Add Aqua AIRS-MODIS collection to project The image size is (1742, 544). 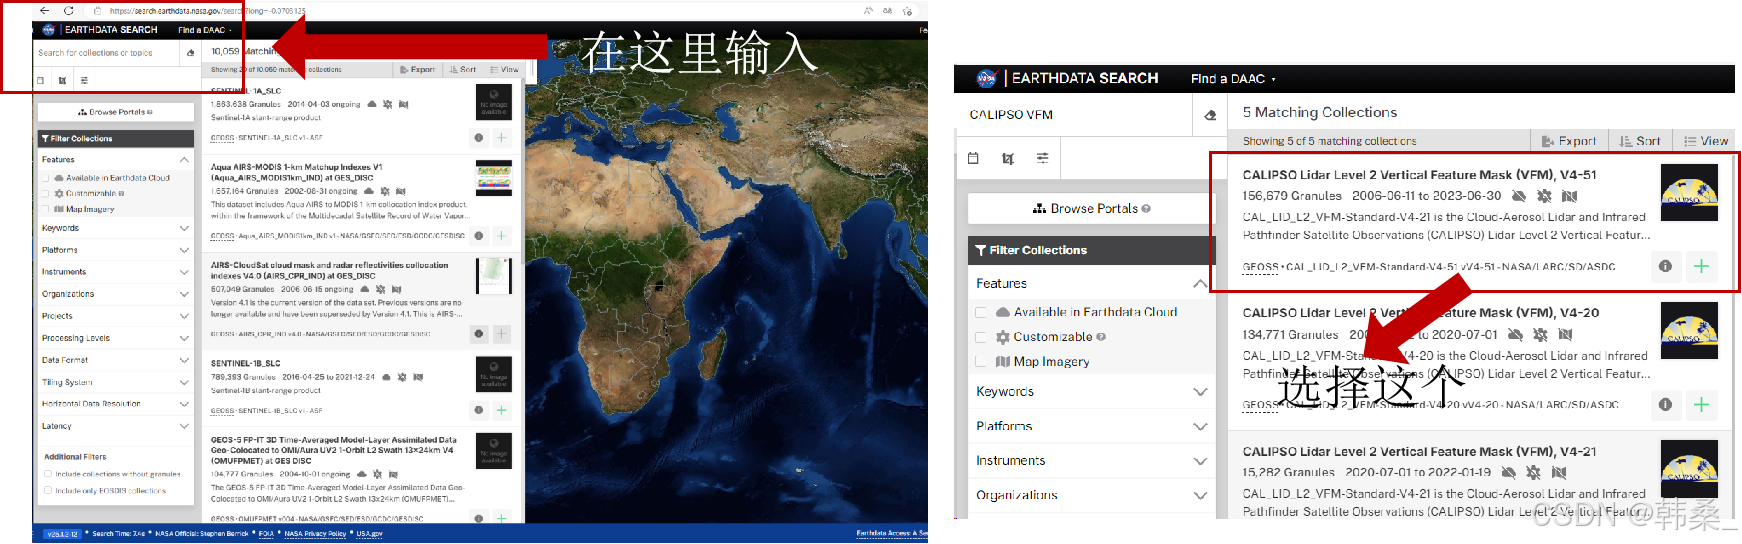(501, 236)
